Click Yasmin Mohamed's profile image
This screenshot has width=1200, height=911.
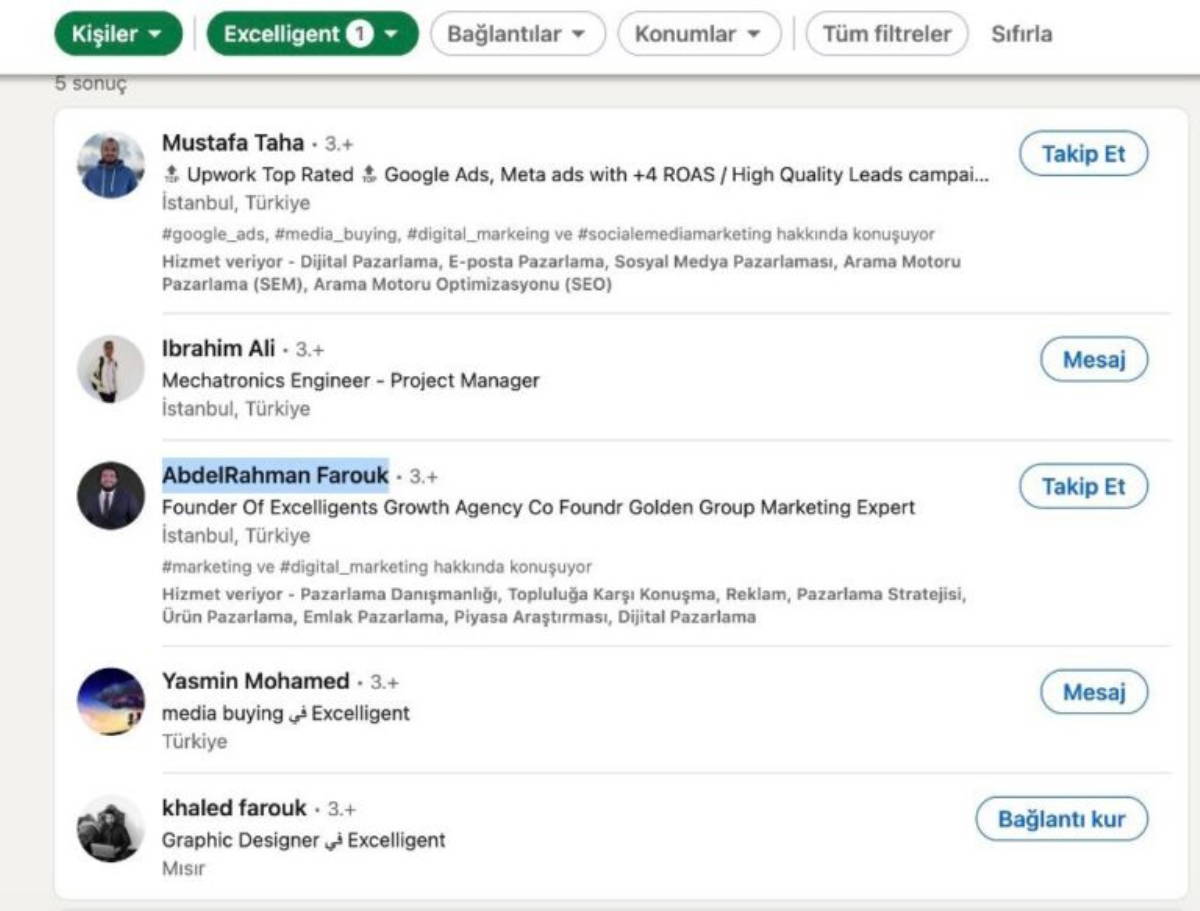tap(111, 701)
